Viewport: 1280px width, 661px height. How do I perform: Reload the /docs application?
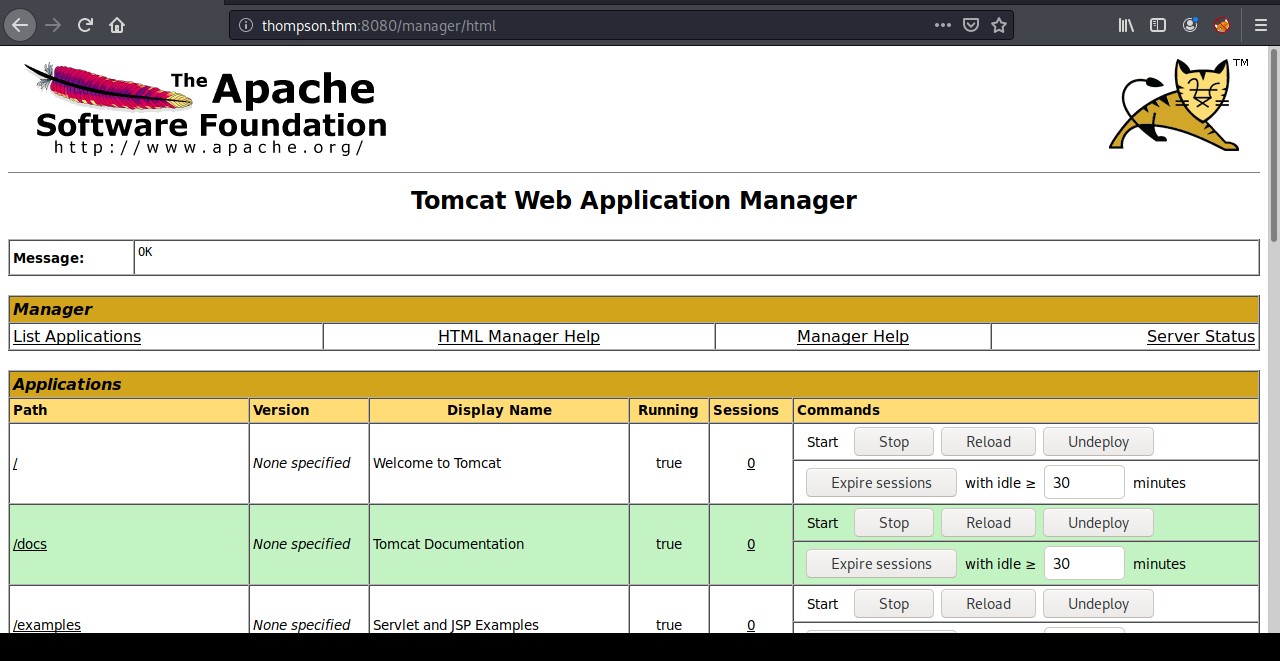pos(989,523)
